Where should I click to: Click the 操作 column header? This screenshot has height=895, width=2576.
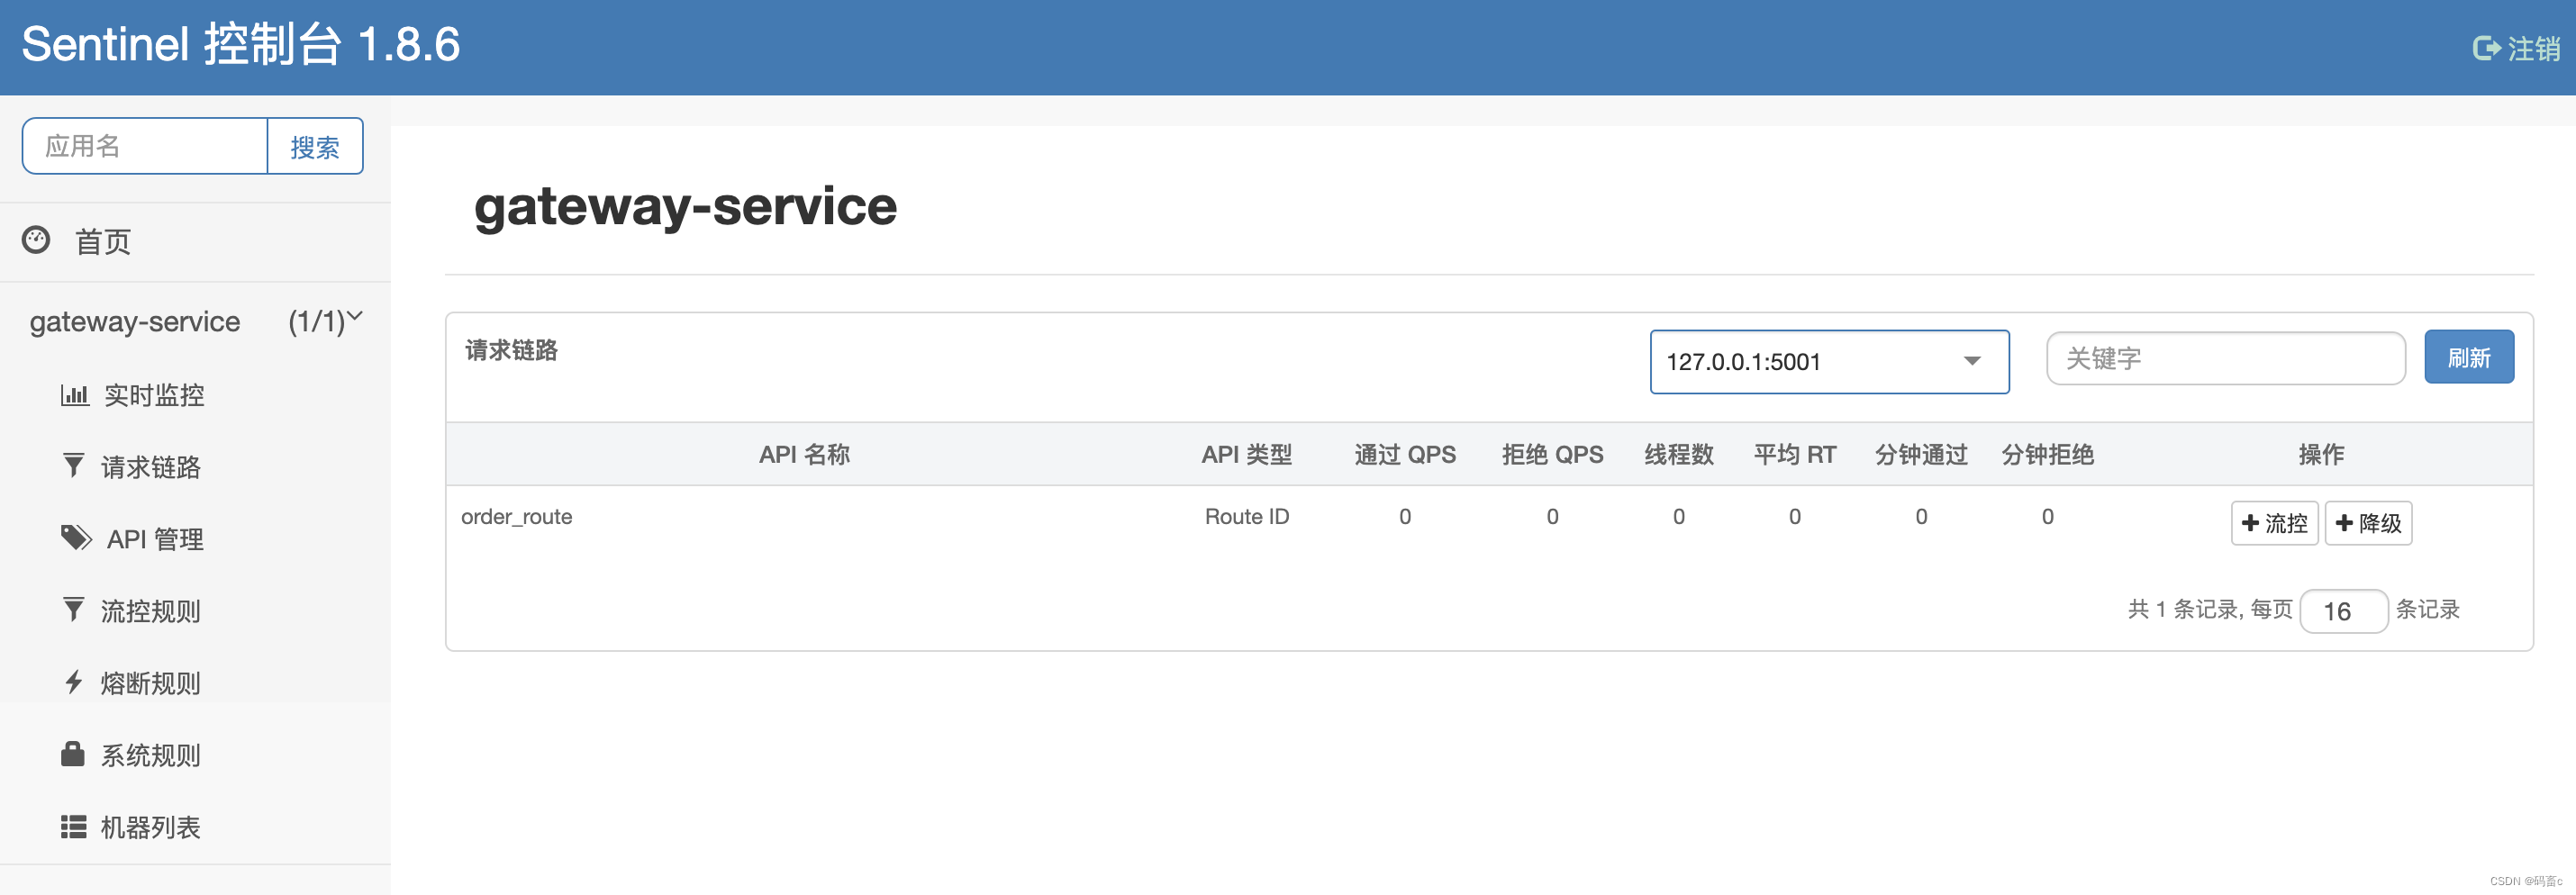pos(2321,454)
